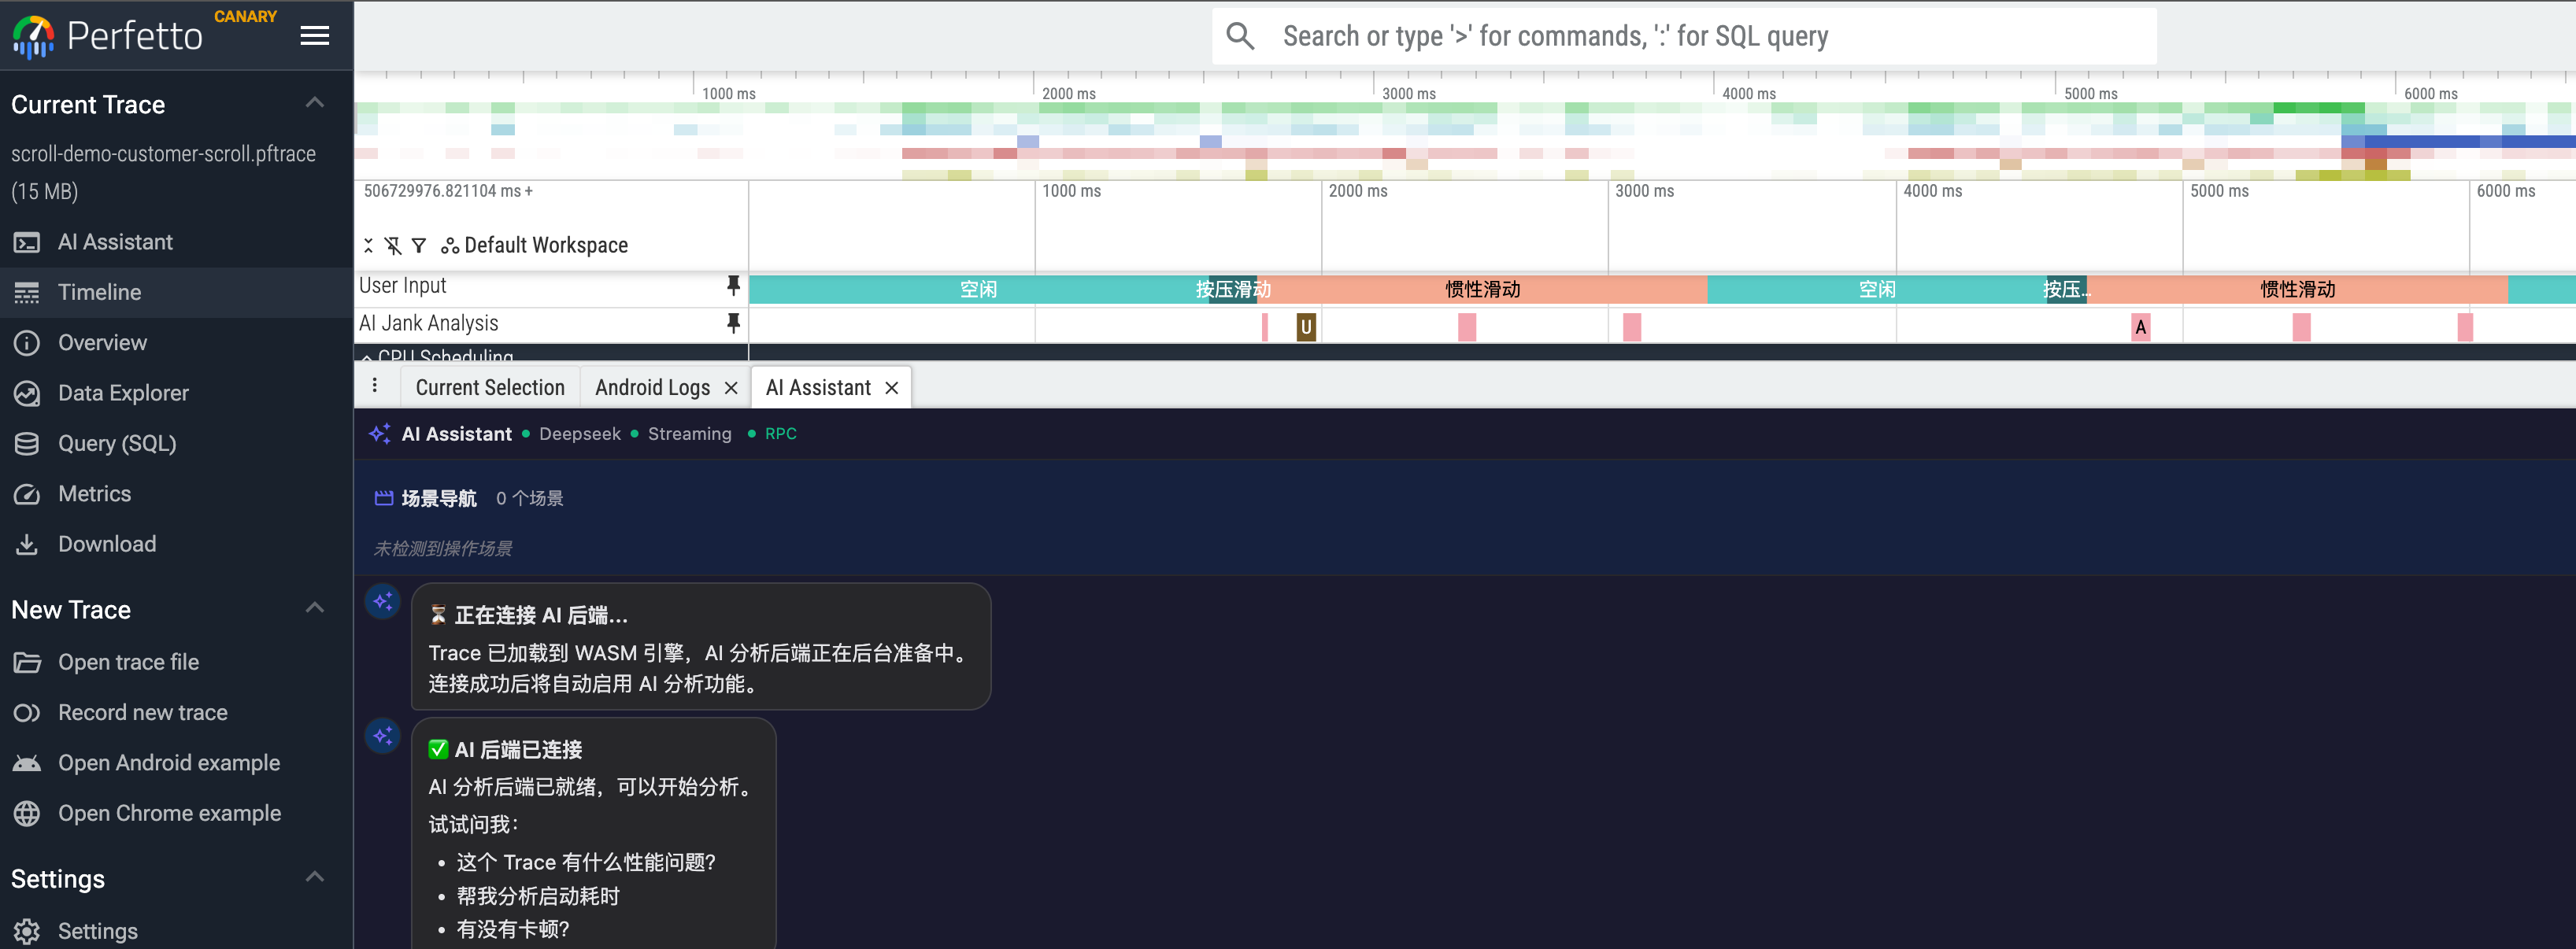
Task: Open the AI Assistant from the sidebar
Action: click(x=115, y=241)
